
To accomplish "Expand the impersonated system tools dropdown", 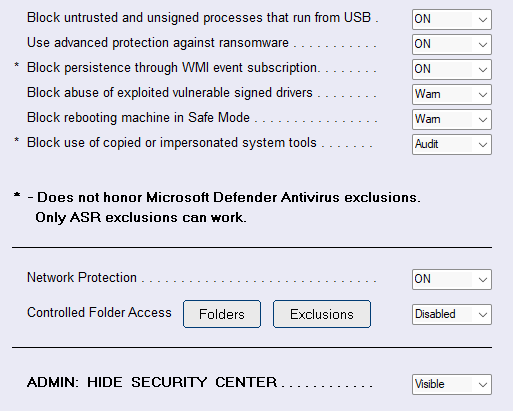I will pyautogui.click(x=452, y=144).
